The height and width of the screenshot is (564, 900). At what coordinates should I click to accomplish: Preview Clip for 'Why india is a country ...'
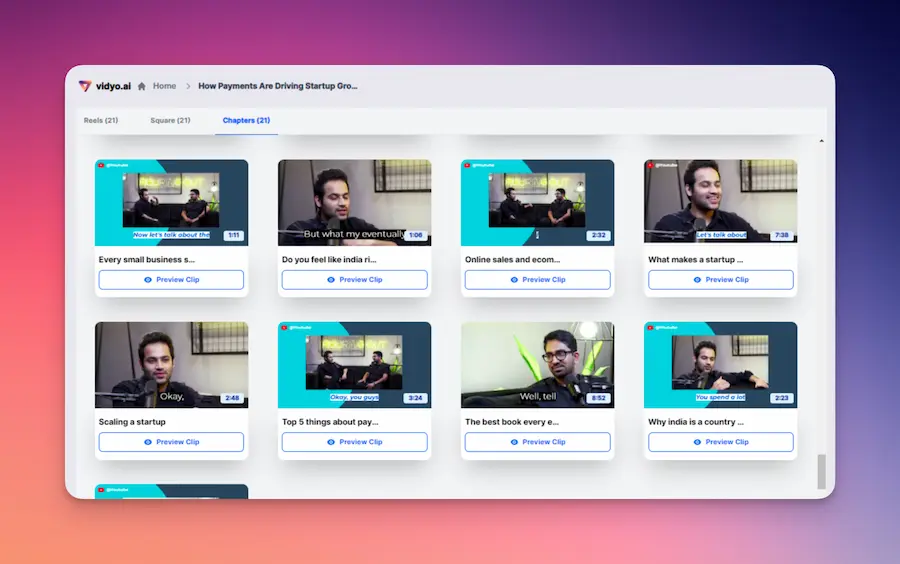(x=721, y=442)
